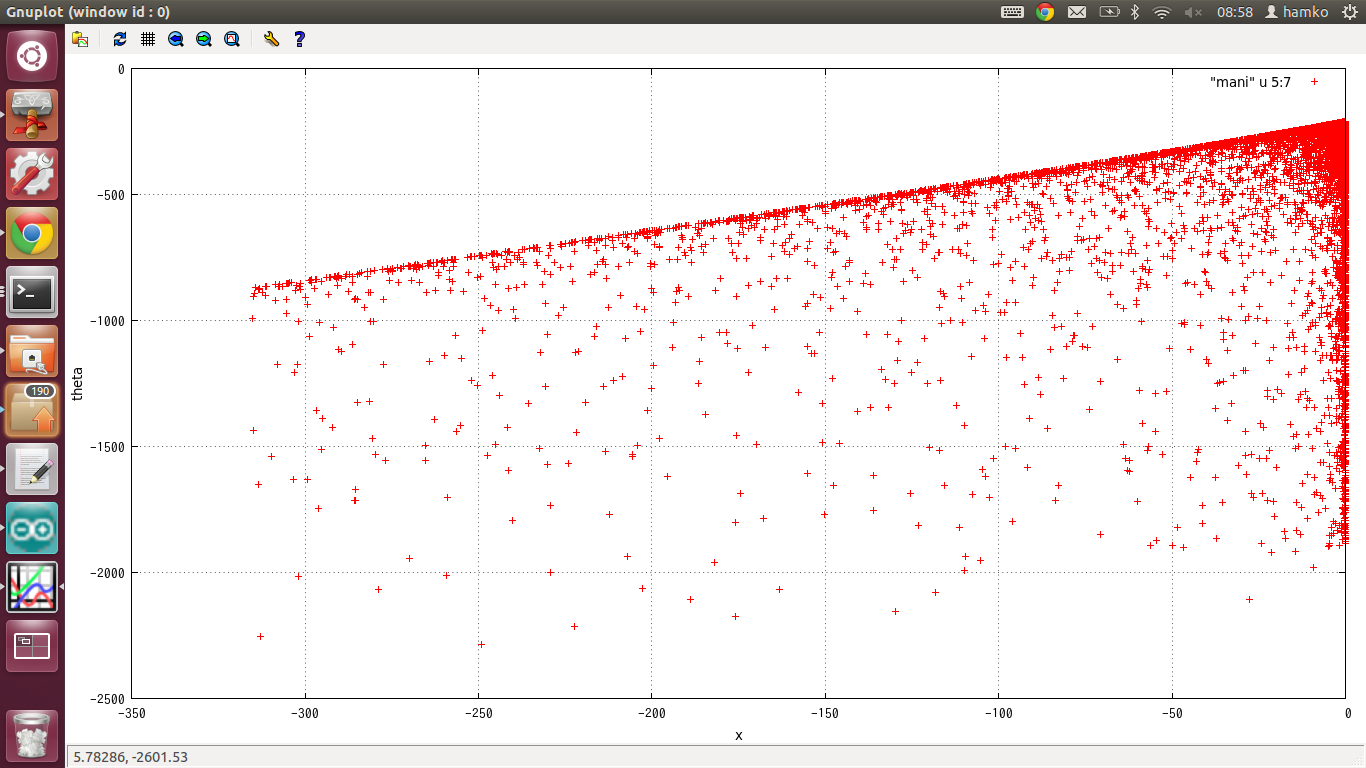The image size is (1366, 768).
Task: Open the keyboard input source menu
Action: (x=1012, y=12)
